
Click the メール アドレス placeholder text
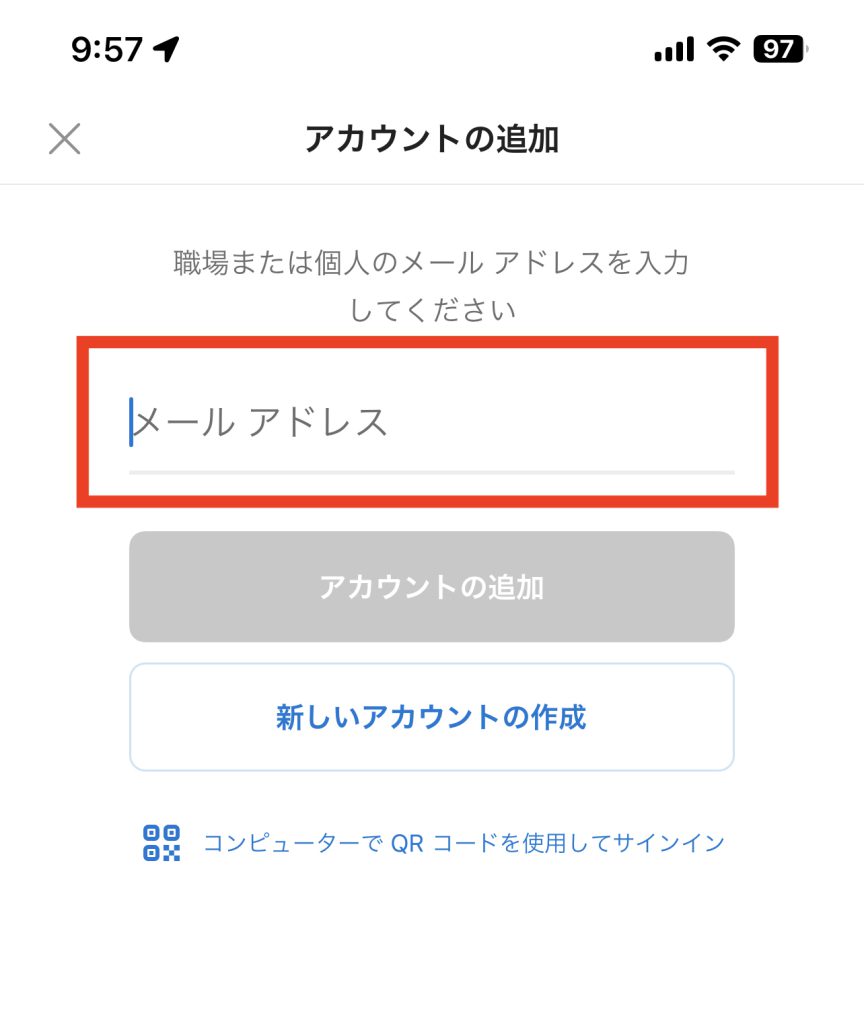pos(262,423)
